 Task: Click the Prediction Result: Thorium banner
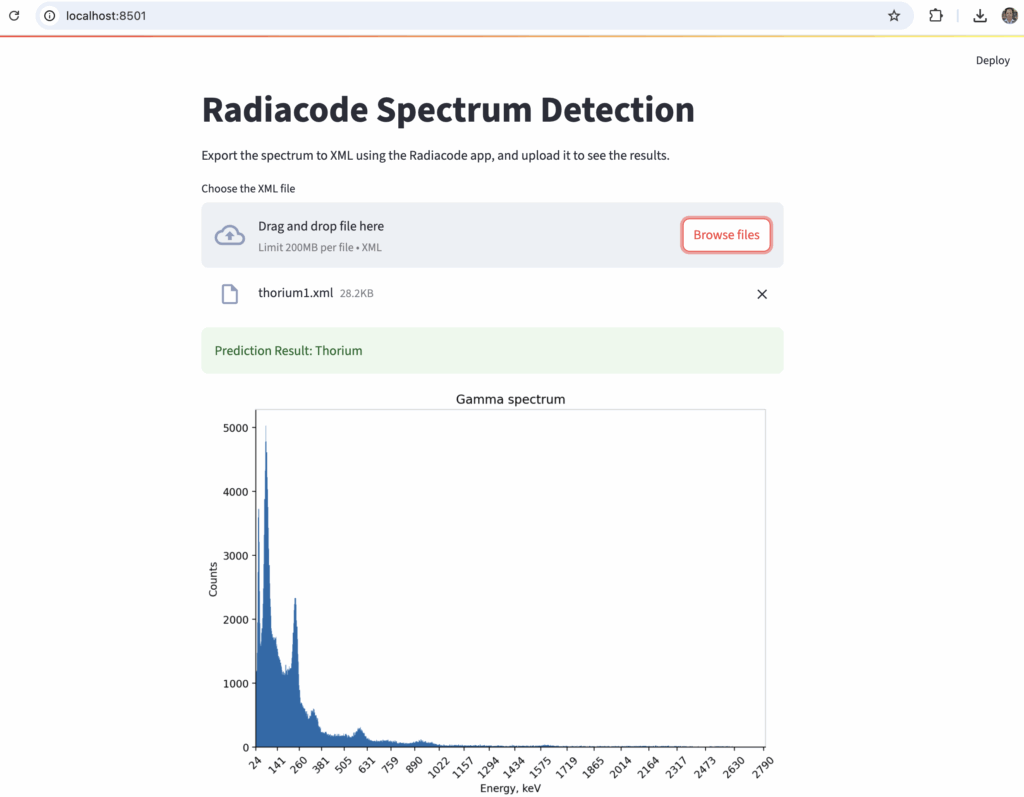[492, 351]
